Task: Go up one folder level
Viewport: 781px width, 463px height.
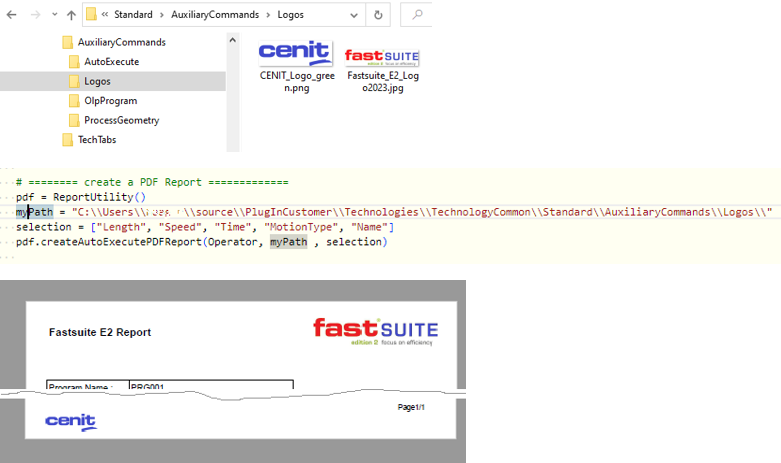Action: (71, 15)
